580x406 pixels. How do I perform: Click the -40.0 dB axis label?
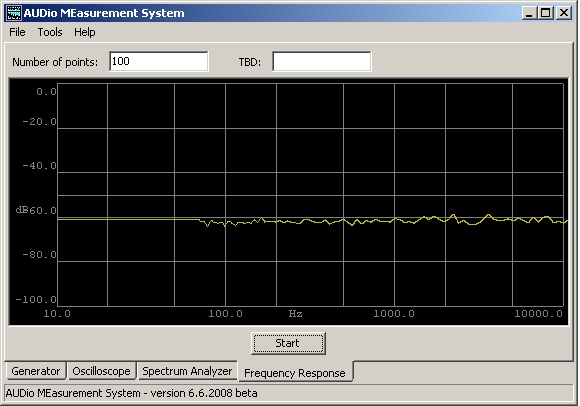[x=39, y=166]
